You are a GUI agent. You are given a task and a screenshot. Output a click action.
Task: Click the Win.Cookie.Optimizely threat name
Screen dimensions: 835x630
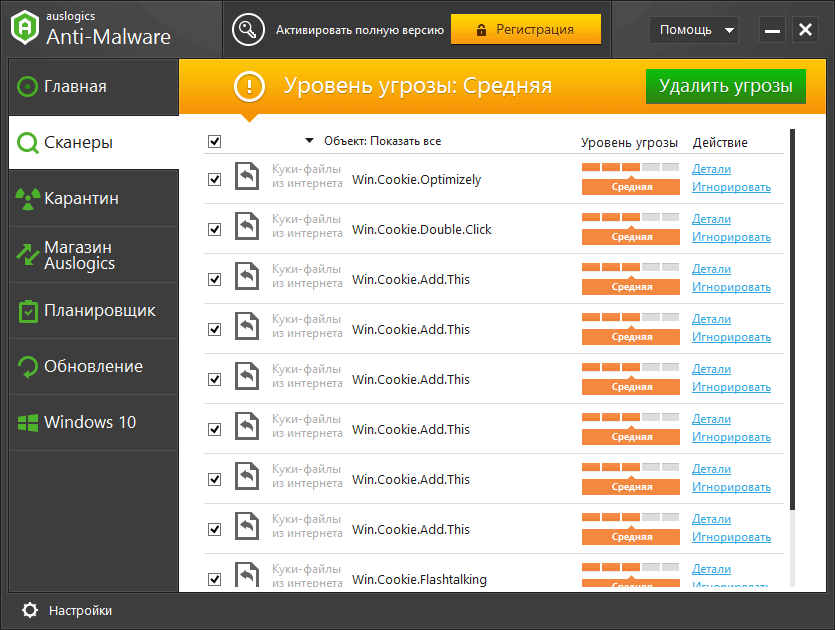coord(416,180)
